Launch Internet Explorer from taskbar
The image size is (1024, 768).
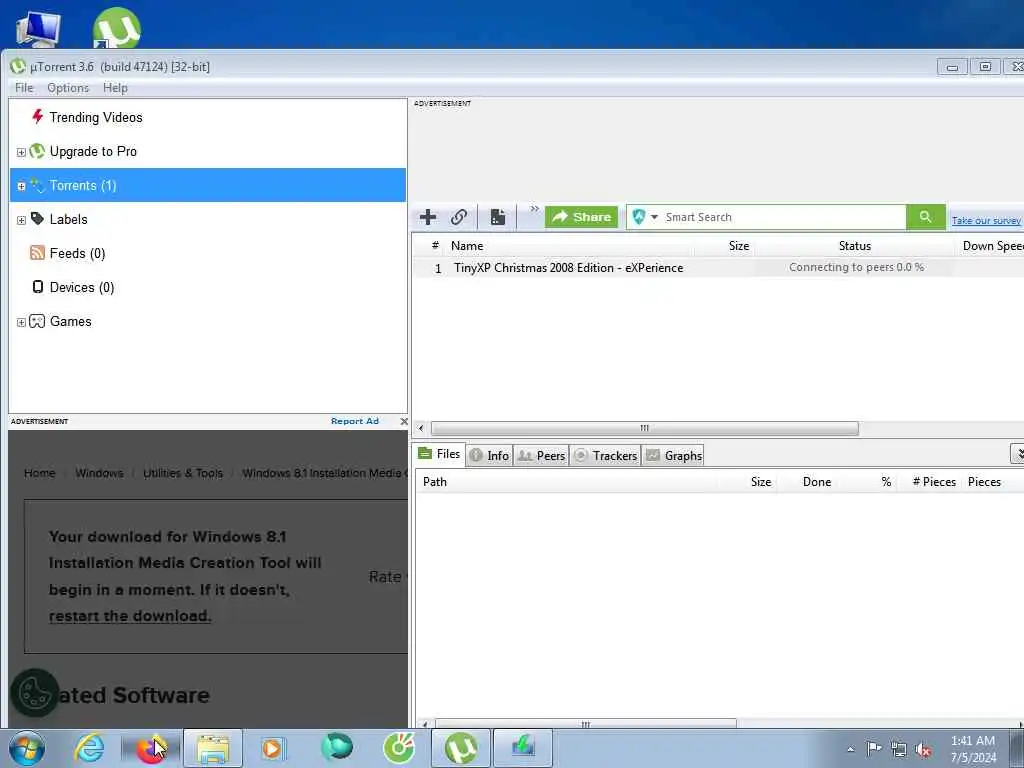click(89, 748)
